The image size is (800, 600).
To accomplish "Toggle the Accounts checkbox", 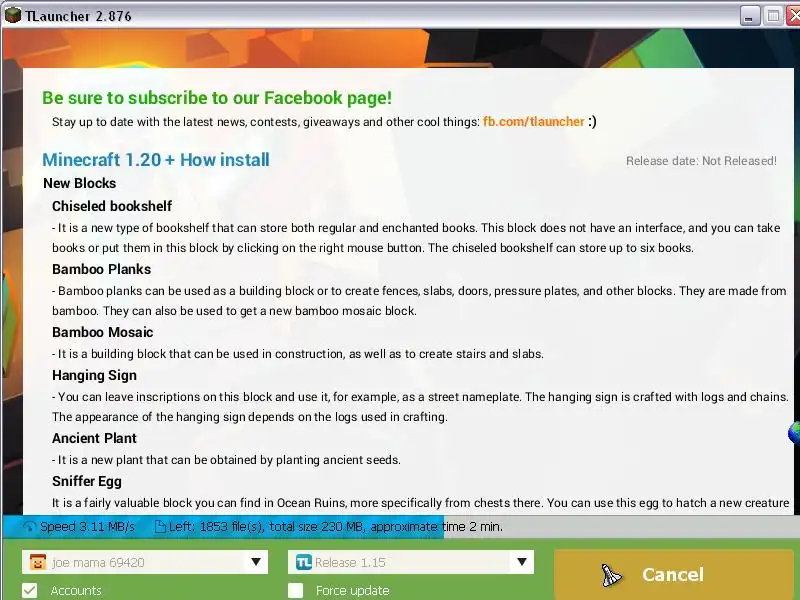I will point(30,590).
